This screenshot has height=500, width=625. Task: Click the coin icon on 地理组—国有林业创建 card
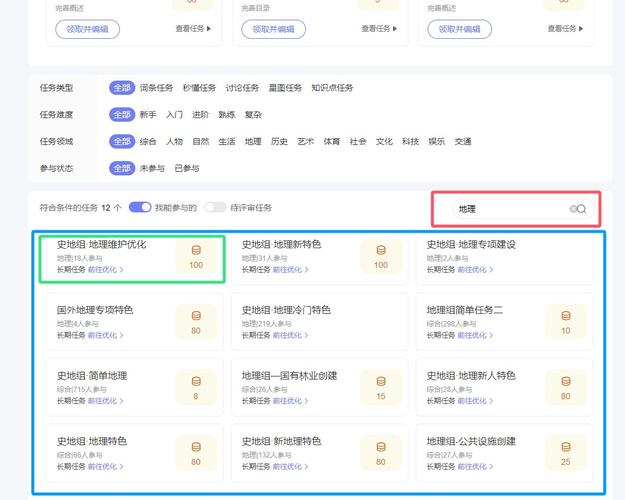(x=381, y=382)
